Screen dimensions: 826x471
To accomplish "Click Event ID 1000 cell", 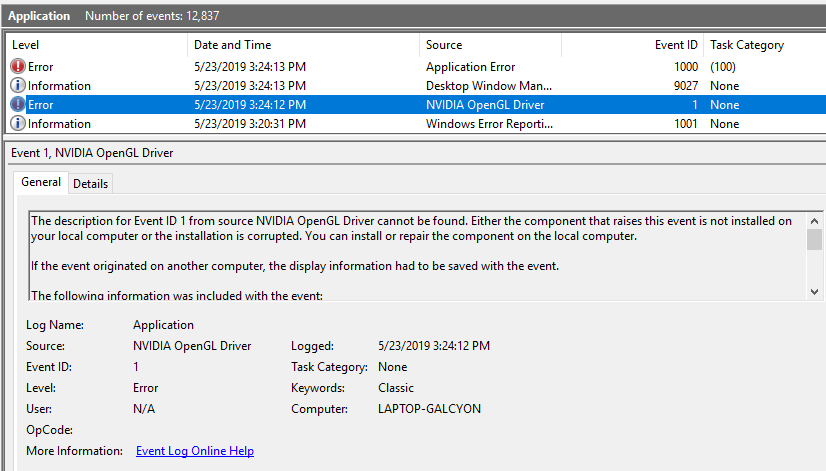I will click(686, 67).
